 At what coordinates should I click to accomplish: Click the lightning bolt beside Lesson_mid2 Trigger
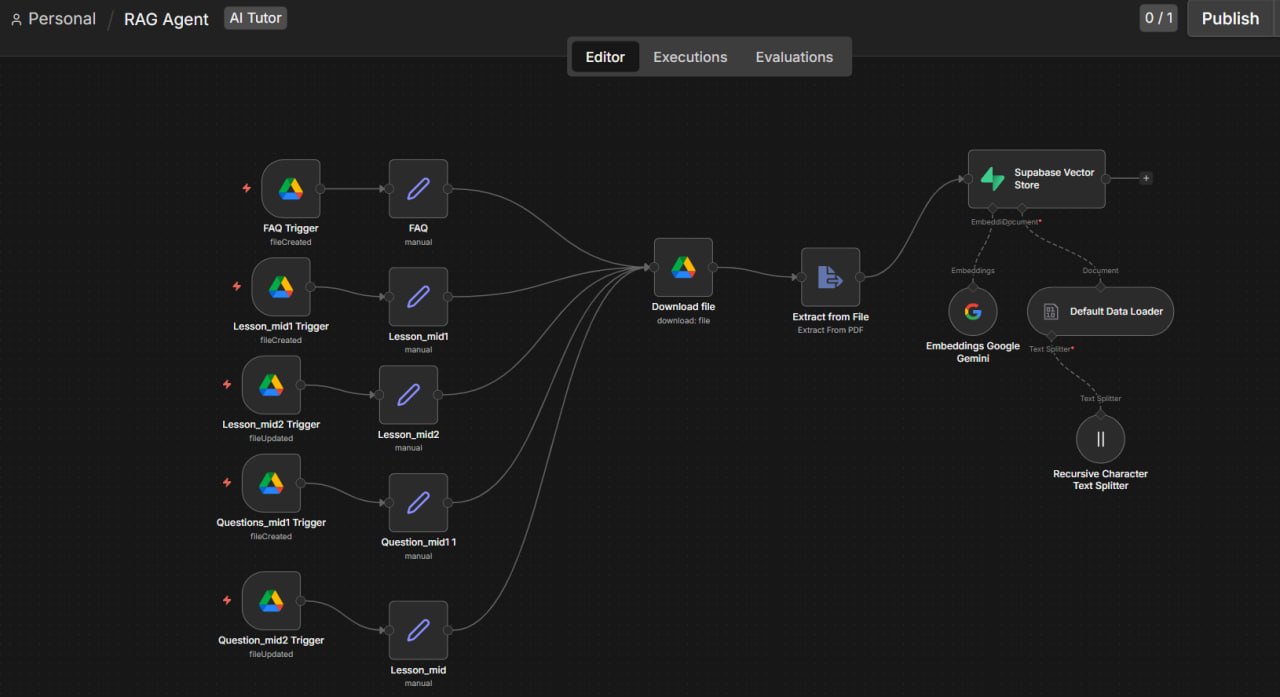click(226, 384)
